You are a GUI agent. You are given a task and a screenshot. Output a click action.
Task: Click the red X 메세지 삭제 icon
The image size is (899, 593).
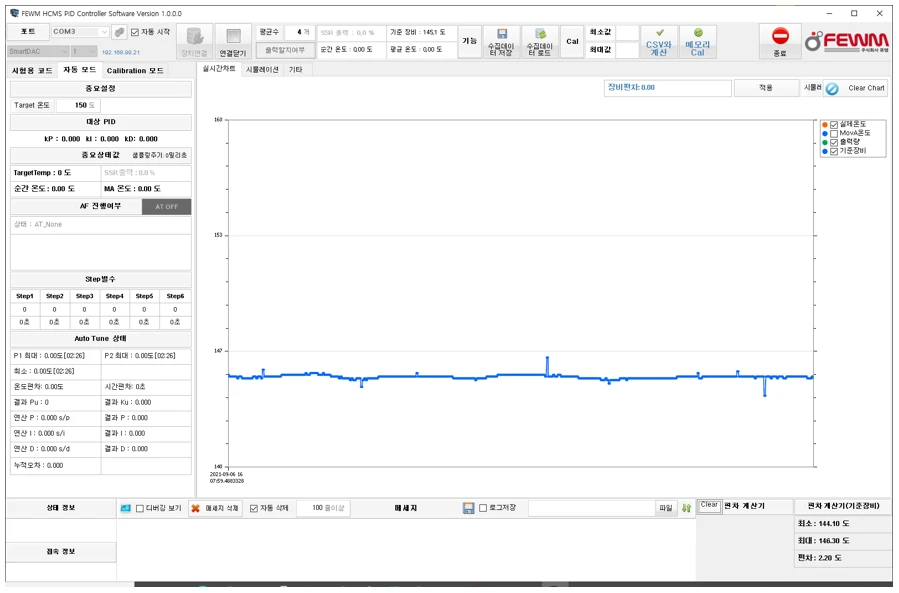click(196, 509)
